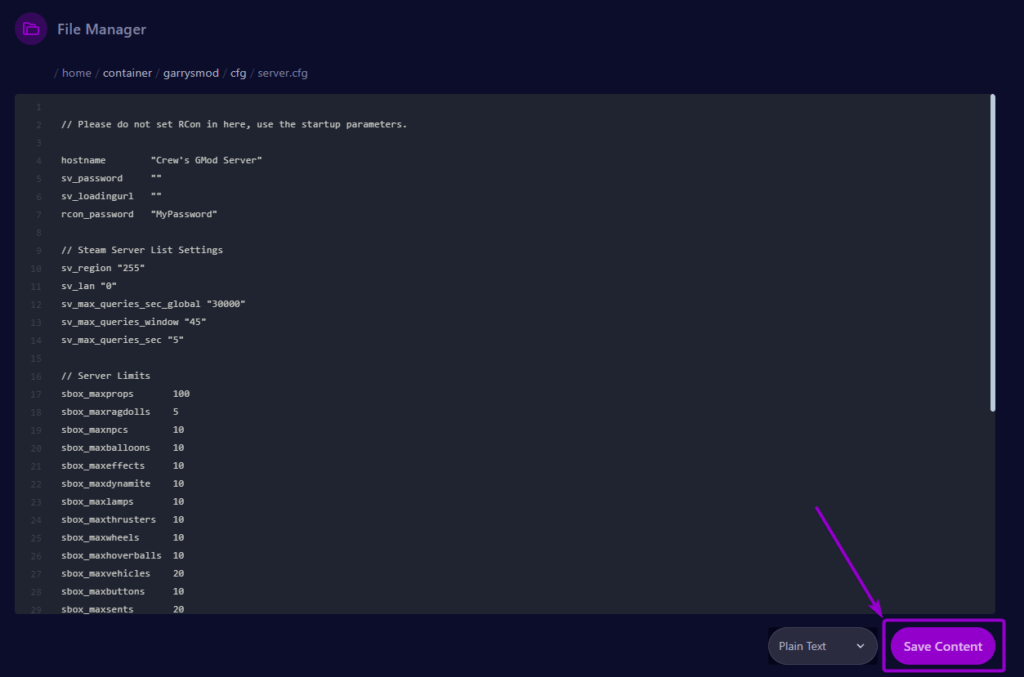The height and width of the screenshot is (677, 1024).
Task: Click the rcon_password "MyPassword" line
Action: (x=139, y=214)
